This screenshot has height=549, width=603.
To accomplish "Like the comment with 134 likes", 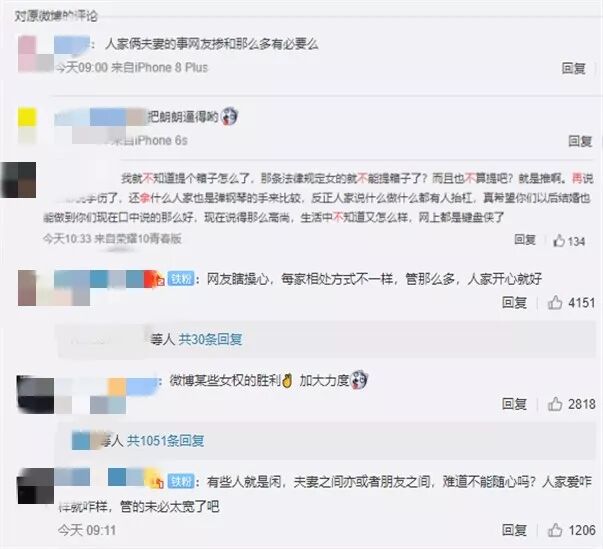I will (559, 241).
